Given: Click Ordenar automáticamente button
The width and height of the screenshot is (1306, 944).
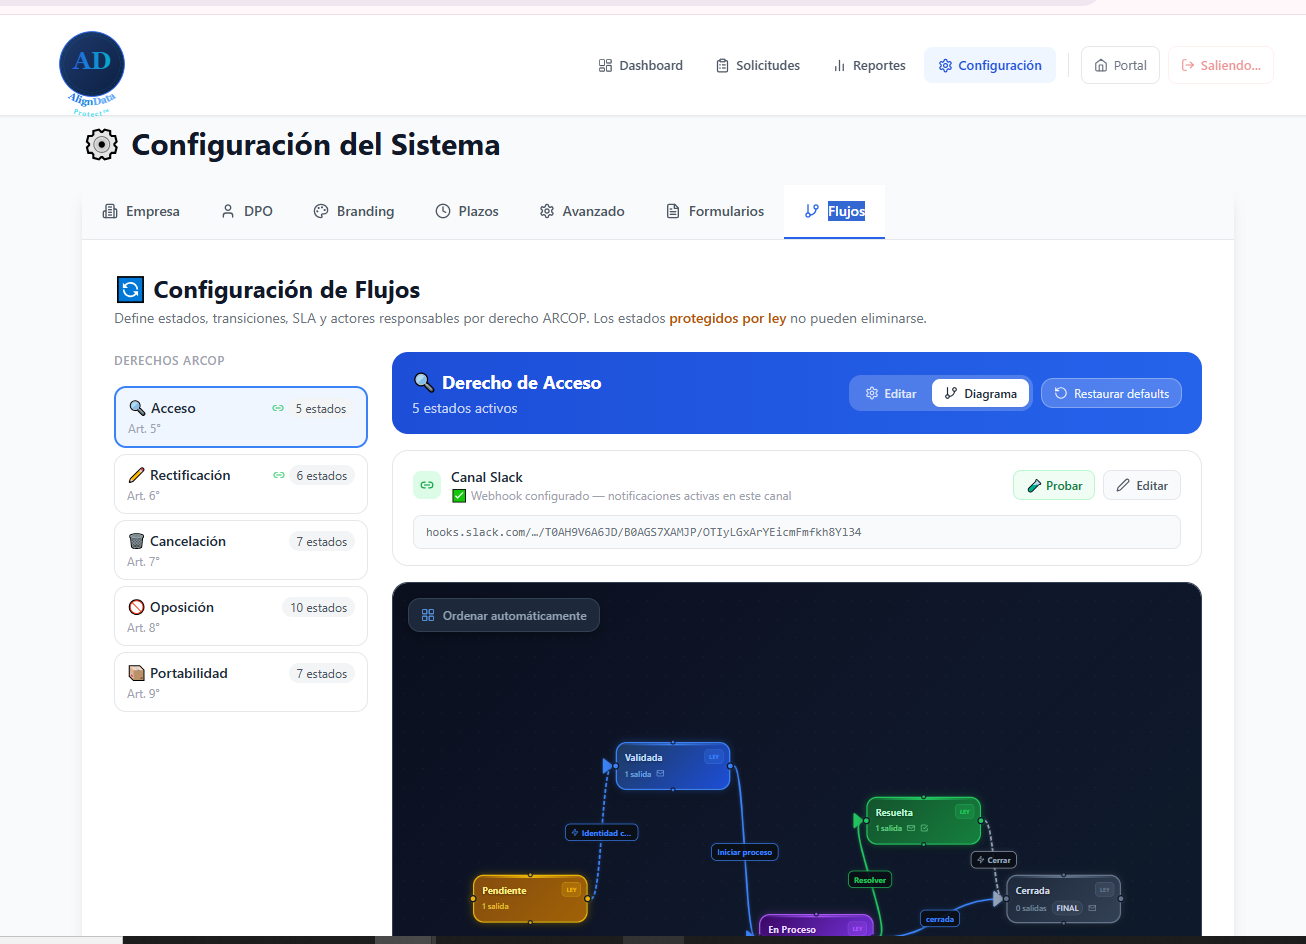Looking at the screenshot, I should point(504,615).
